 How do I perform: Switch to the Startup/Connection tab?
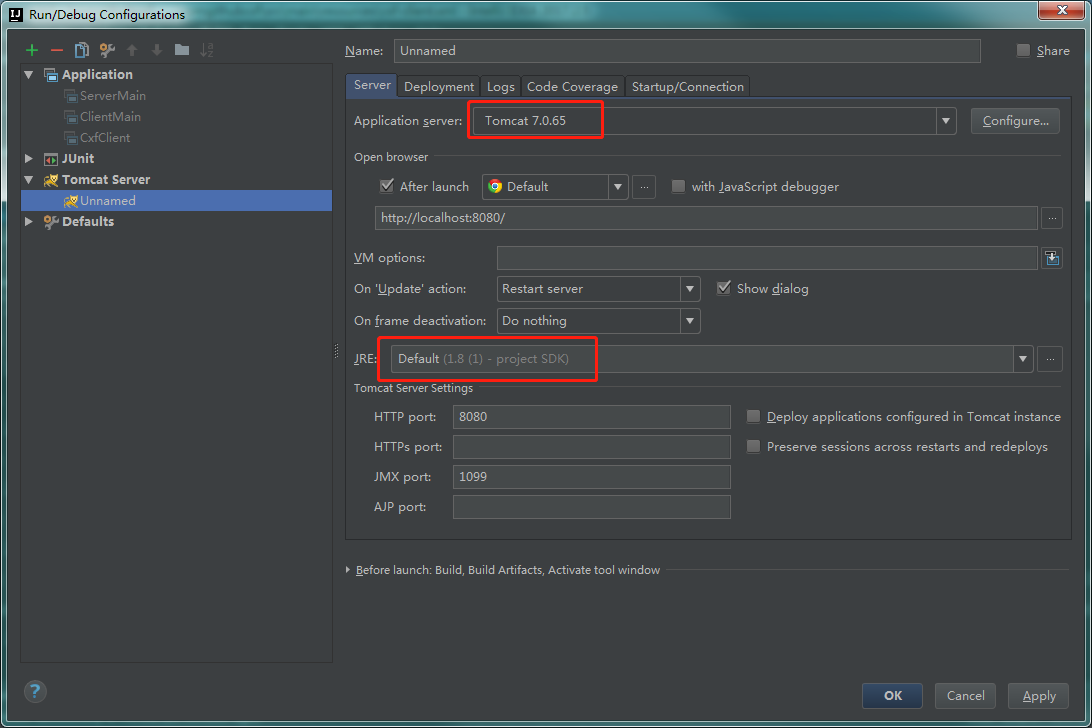[687, 86]
